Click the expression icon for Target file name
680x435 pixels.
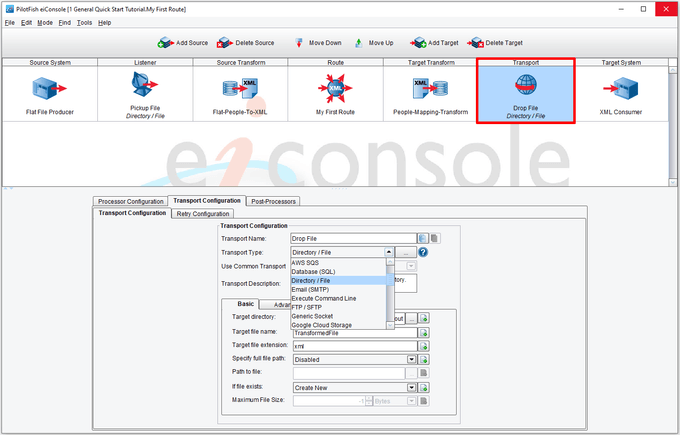tap(424, 333)
